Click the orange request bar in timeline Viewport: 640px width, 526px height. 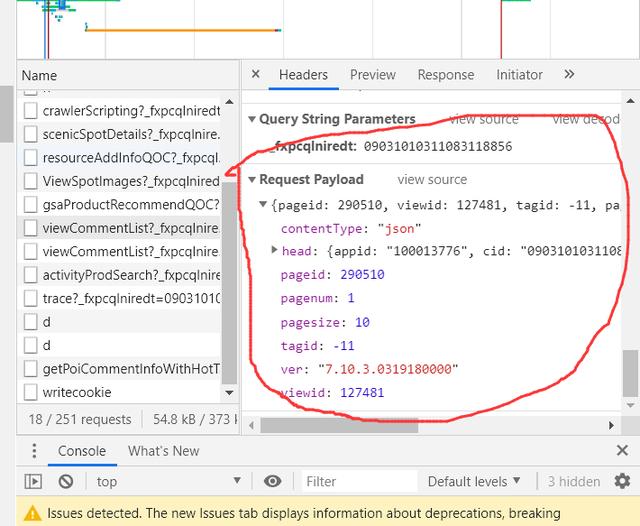pyautogui.click(x=182, y=30)
